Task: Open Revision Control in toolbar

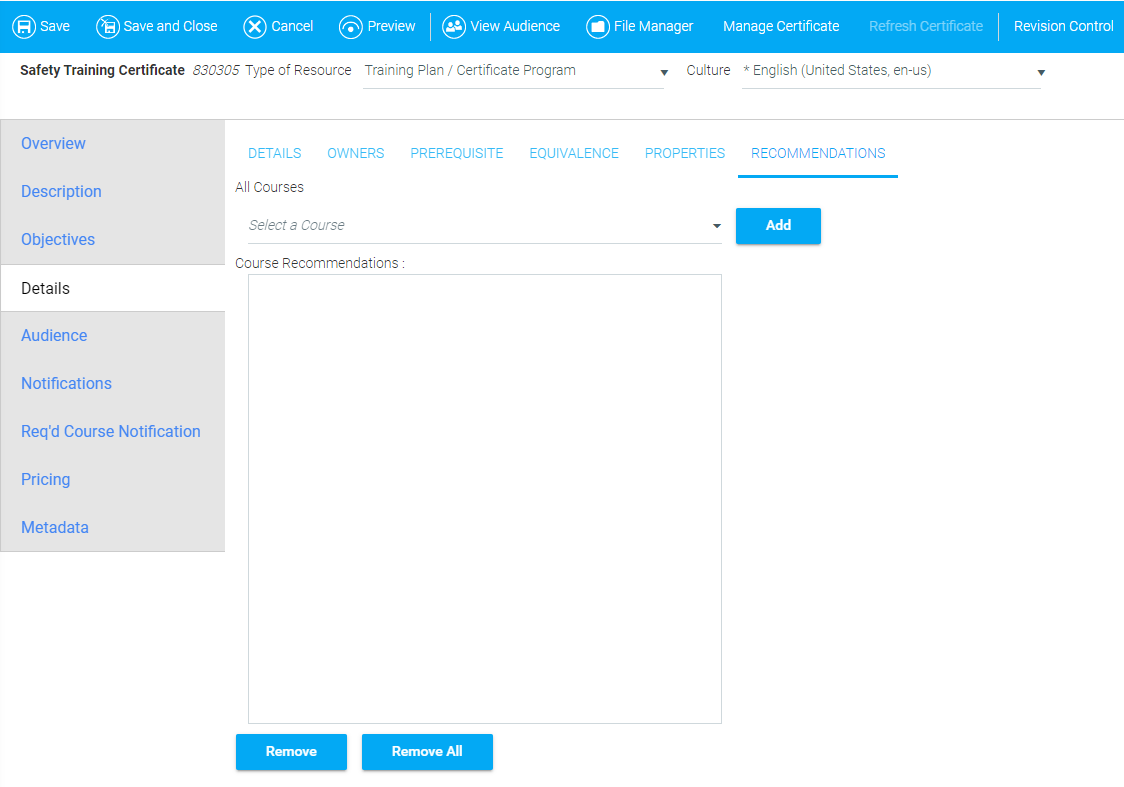Action: click(1063, 27)
